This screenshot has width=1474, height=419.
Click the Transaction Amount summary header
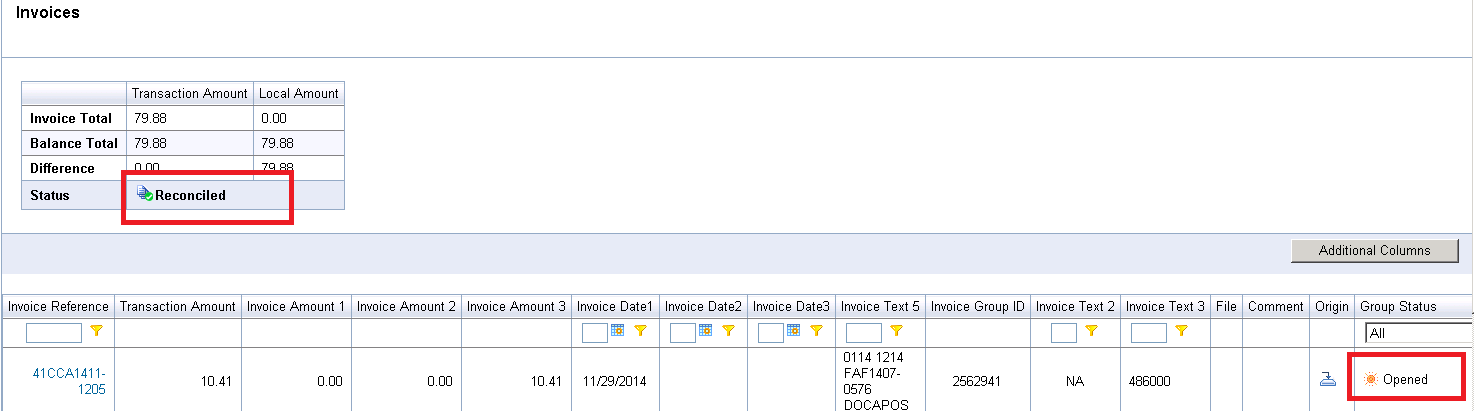pyautogui.click(x=190, y=93)
